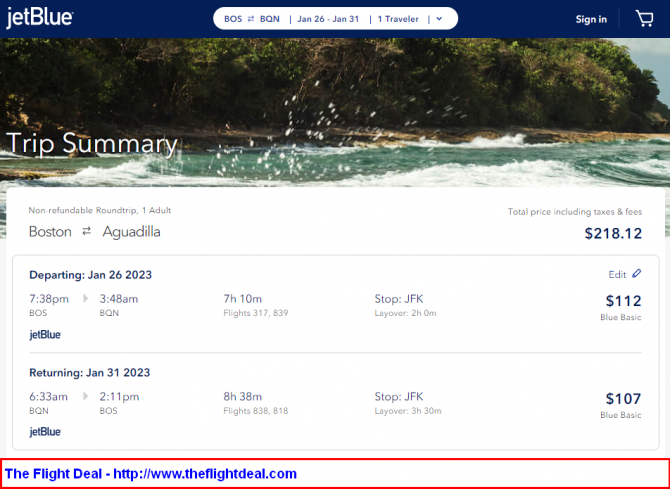Click the jetBlue airline logo under returning flight
The height and width of the screenshot is (489, 670).
pyautogui.click(x=45, y=432)
